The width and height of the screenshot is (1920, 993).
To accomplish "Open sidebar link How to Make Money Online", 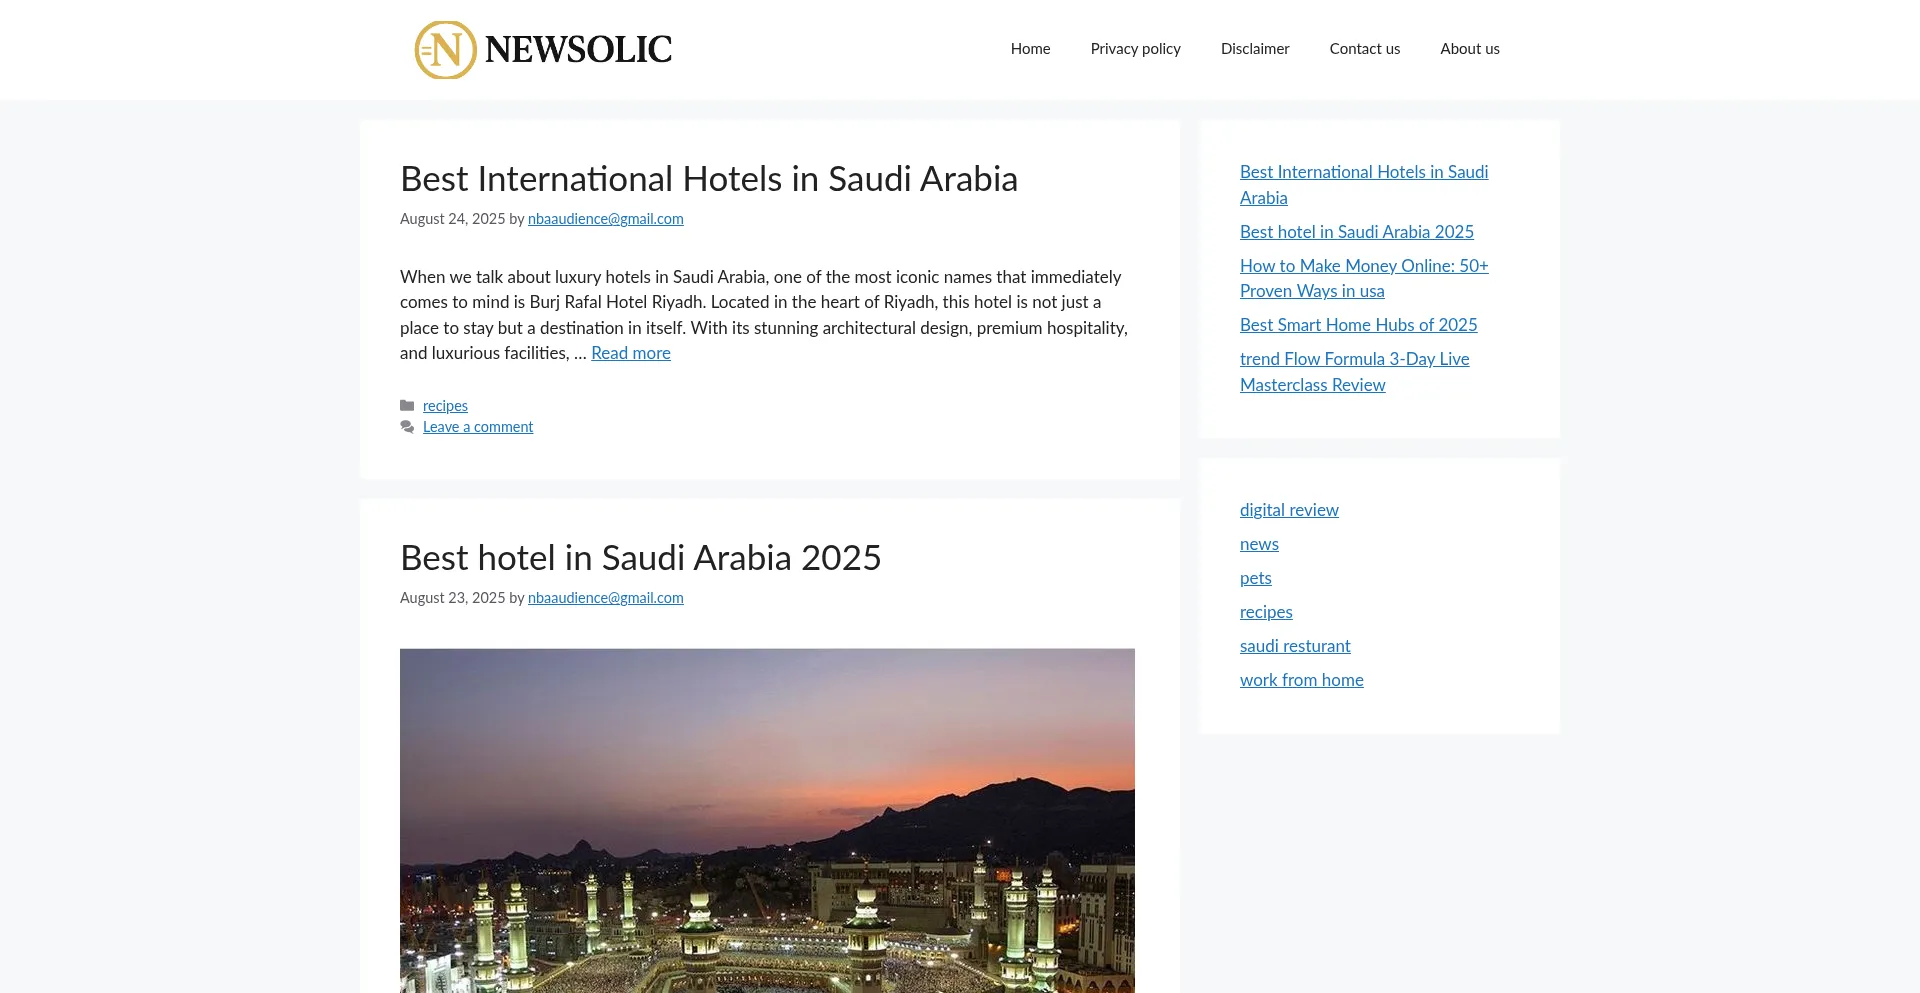I will click(x=1364, y=278).
